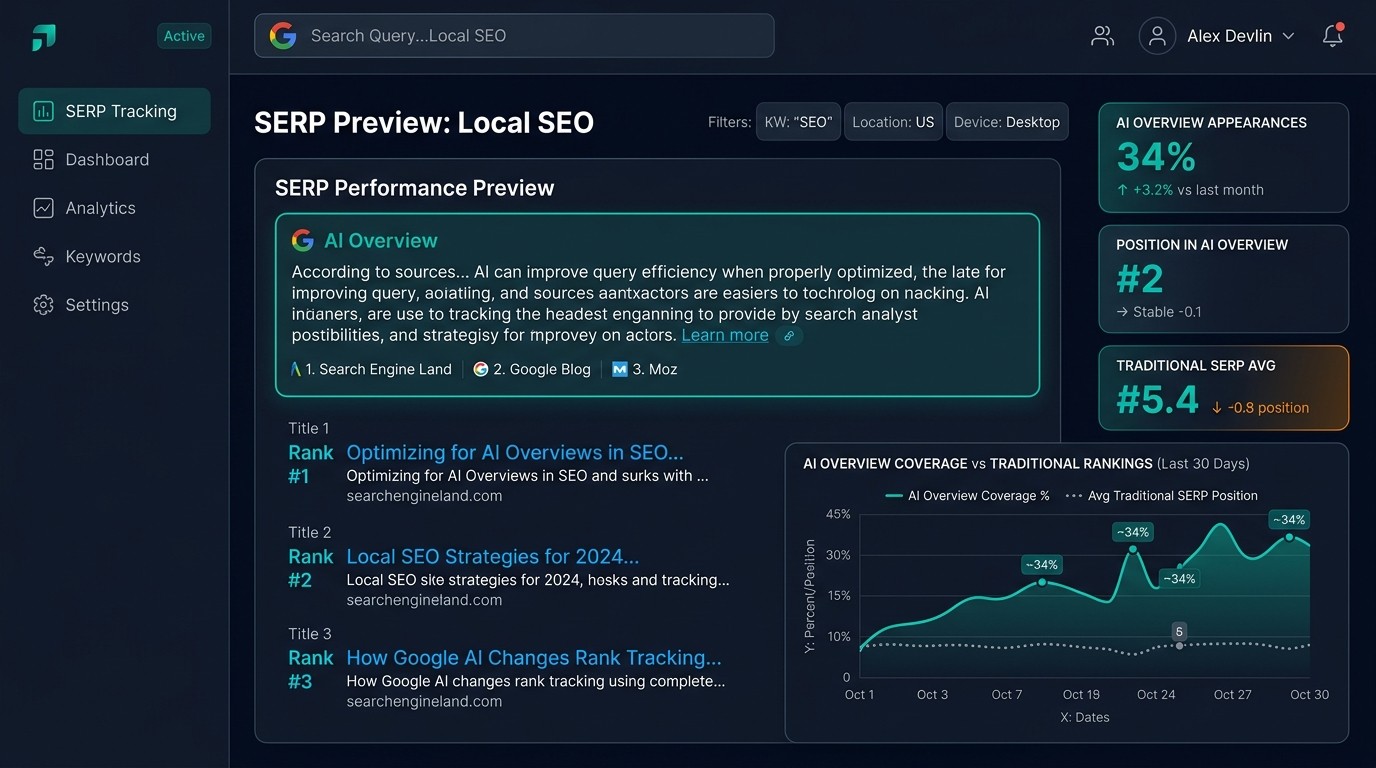Open the Analytics panel icon

pyautogui.click(x=42, y=208)
